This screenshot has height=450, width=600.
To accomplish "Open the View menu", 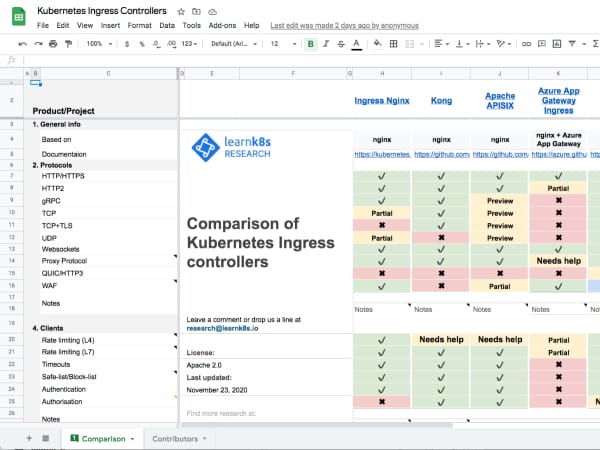I will 85,25.
